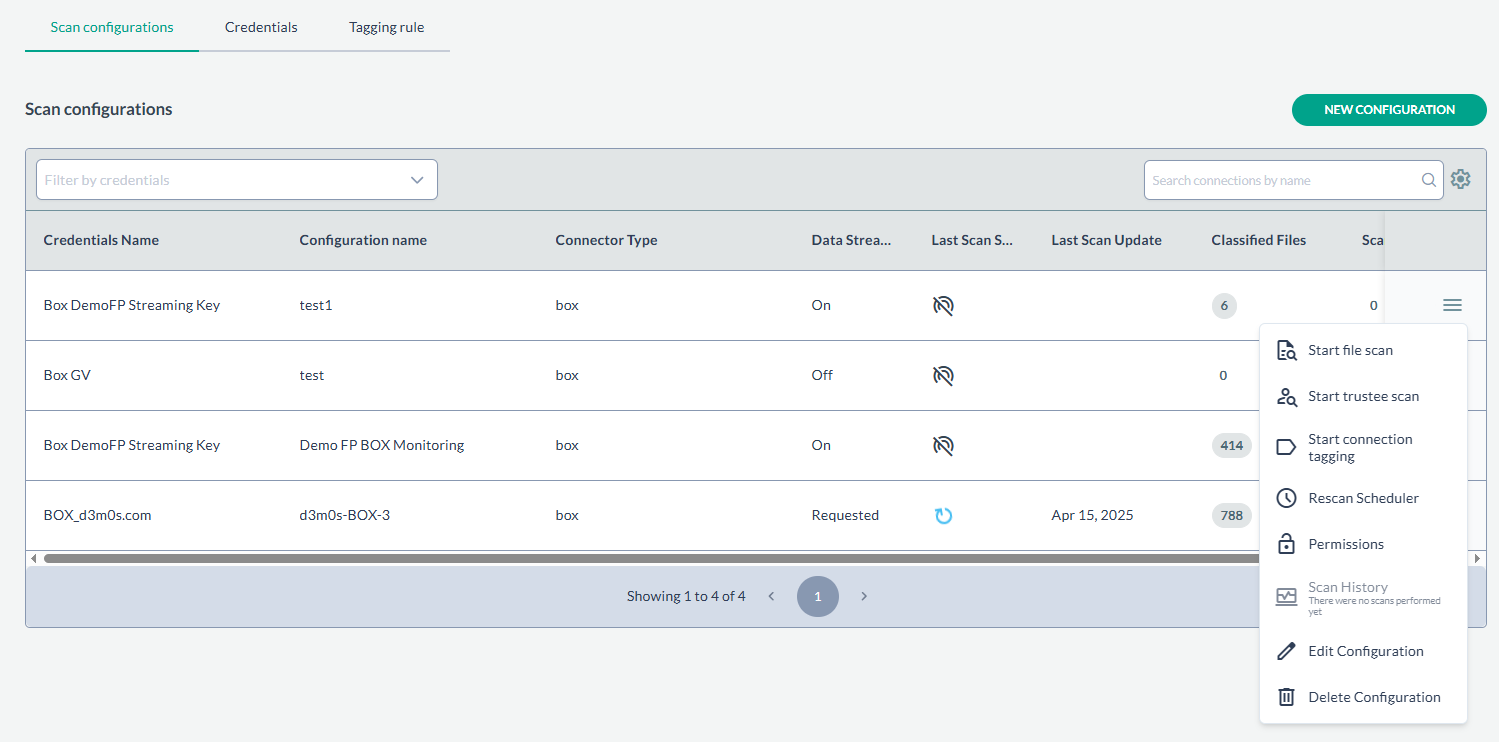Click the 414 classified files badge
The image size is (1499, 742).
[x=1231, y=446]
